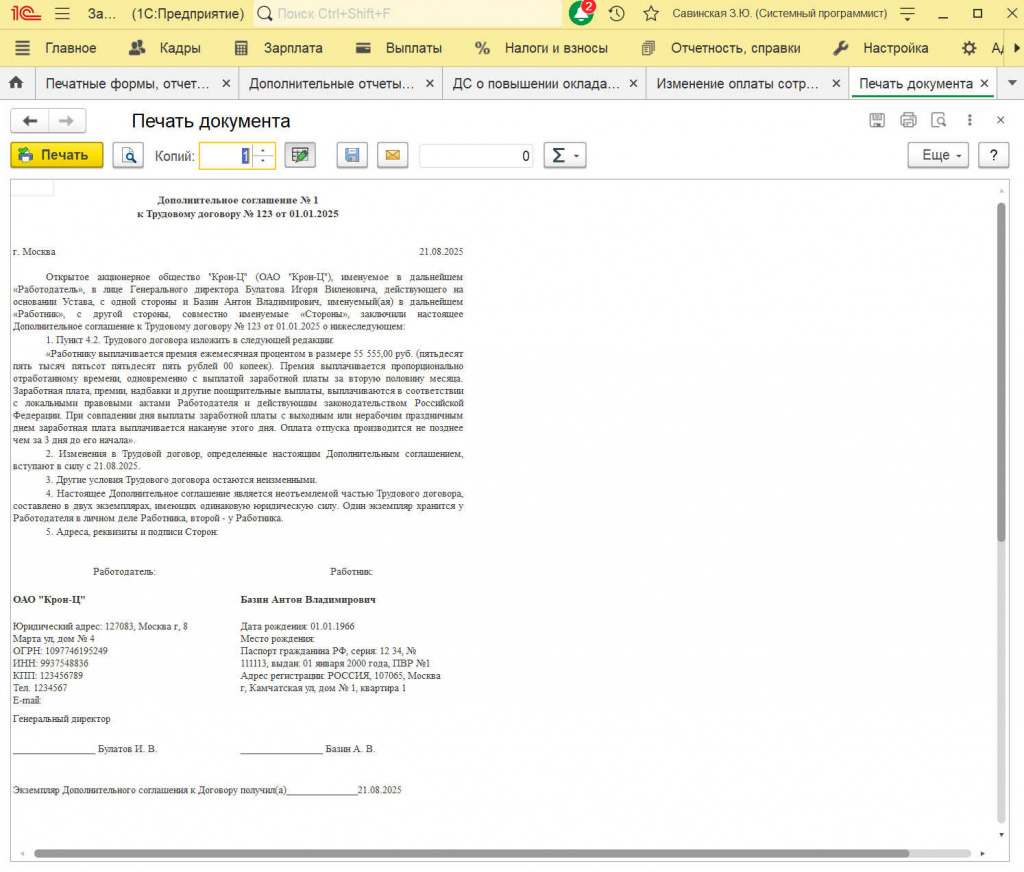Open the Кадры section
The height and width of the screenshot is (872, 1024).
pos(165,48)
